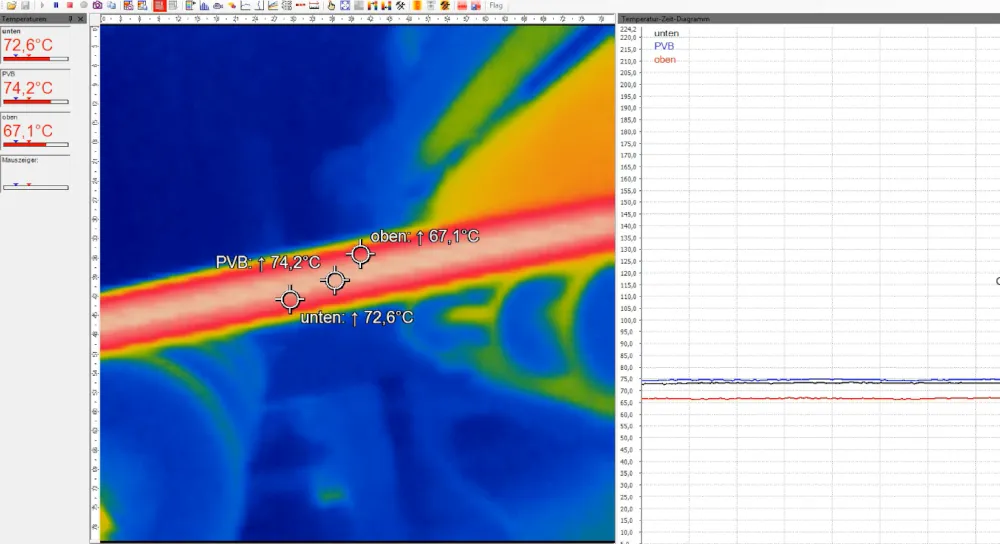
Task: Click the camera snapshot icon
Action: coord(97,6)
